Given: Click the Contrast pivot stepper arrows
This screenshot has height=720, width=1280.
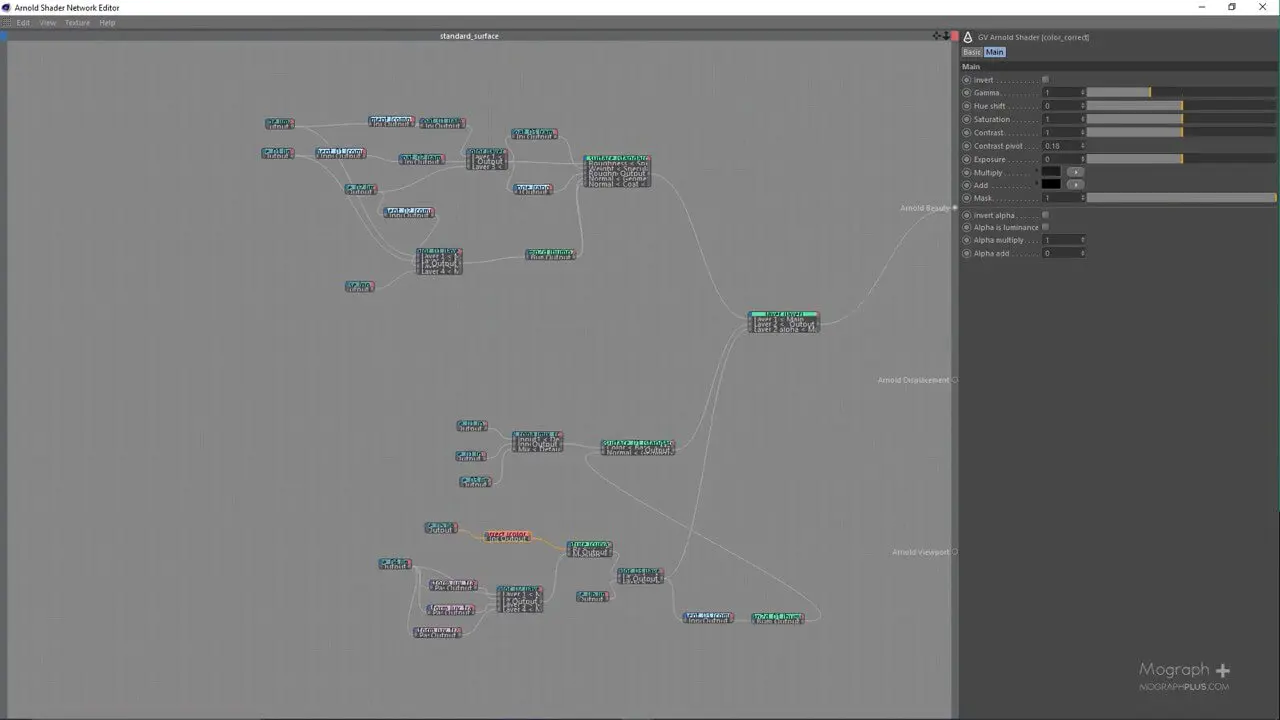Looking at the screenshot, I should 1082,146.
